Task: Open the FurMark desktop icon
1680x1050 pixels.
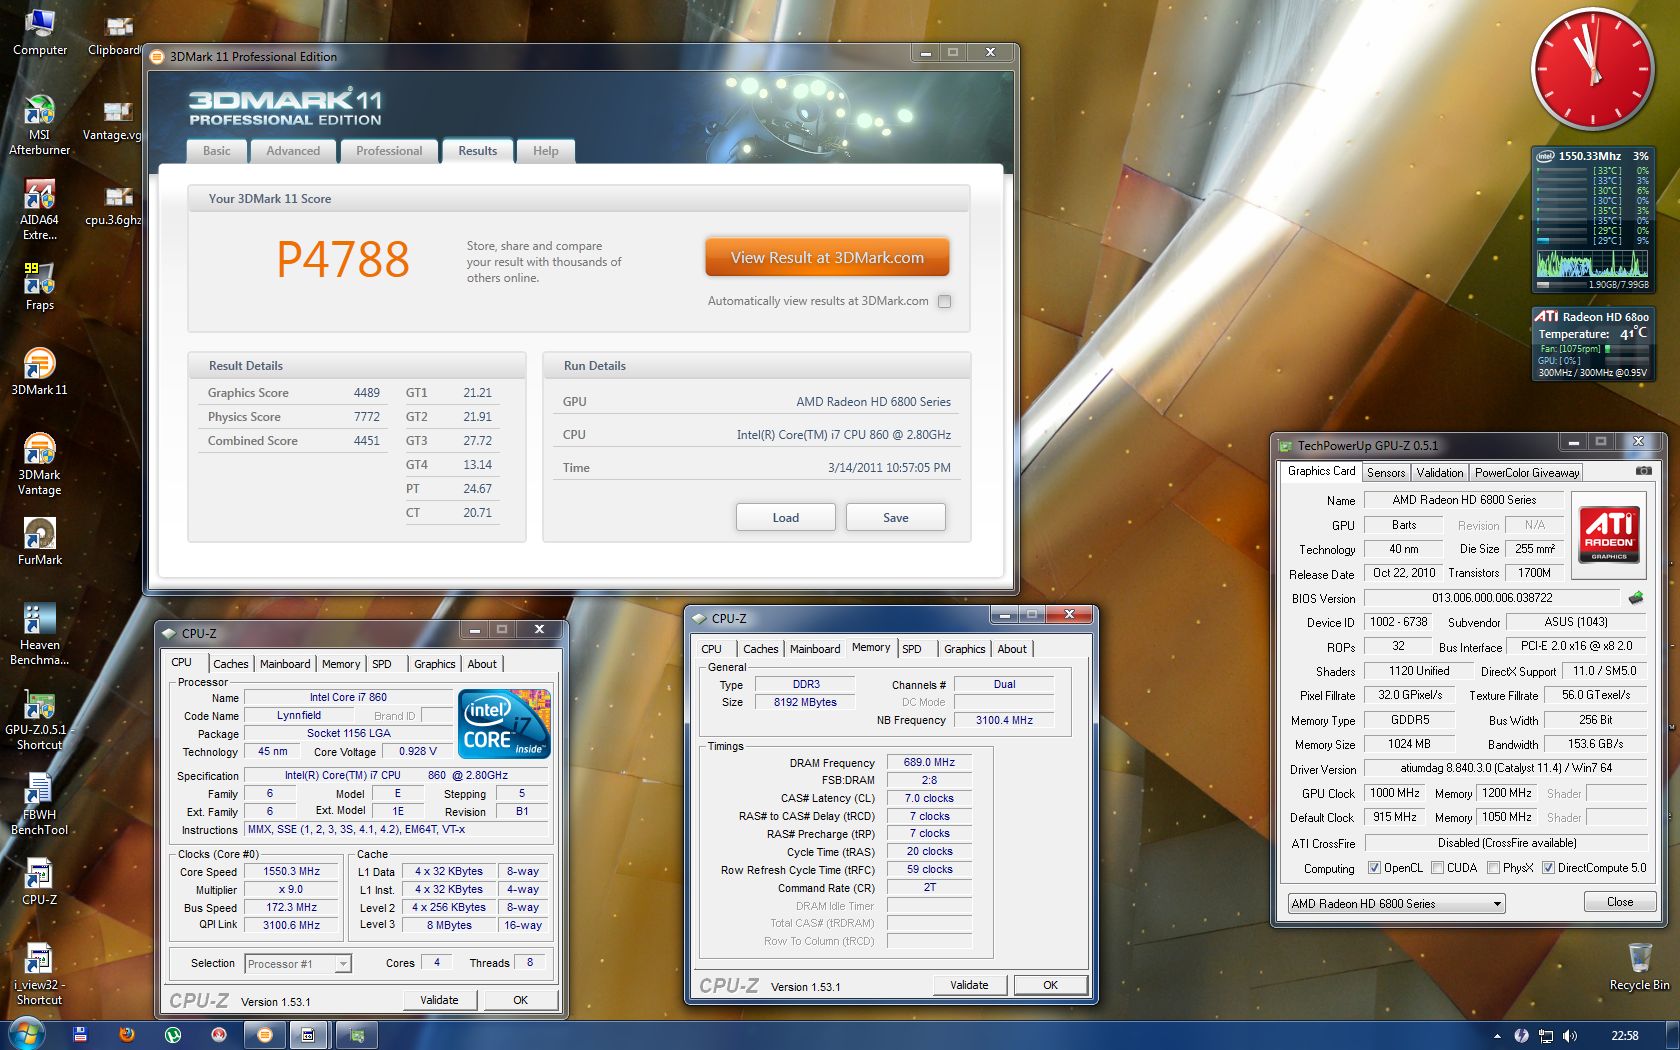Action: tap(39, 541)
